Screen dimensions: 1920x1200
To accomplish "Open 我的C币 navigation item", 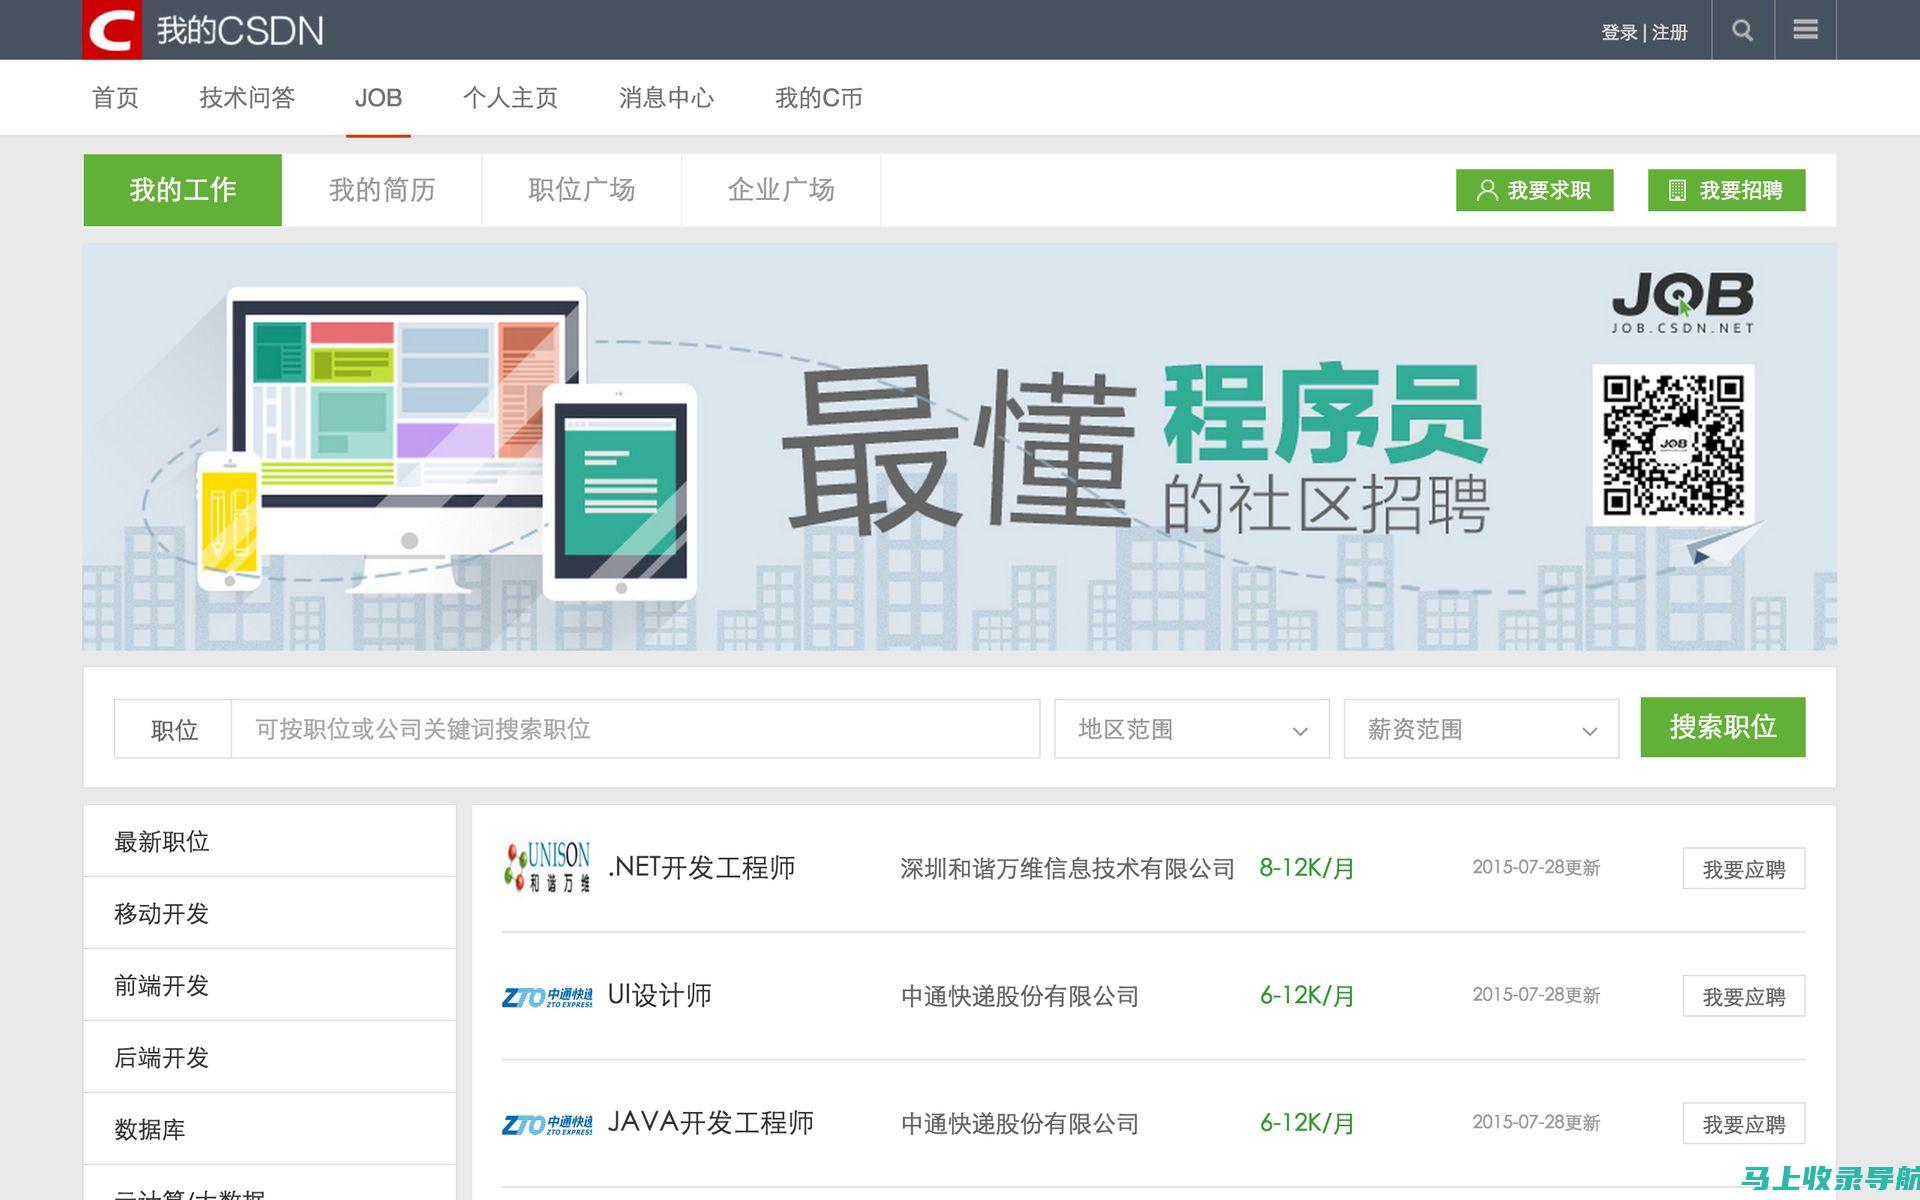I will (x=819, y=98).
